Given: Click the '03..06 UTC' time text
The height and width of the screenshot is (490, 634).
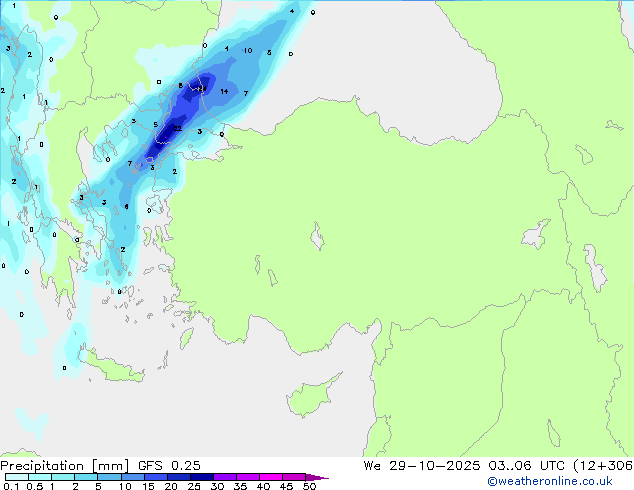Looking at the screenshot, I should [526, 465].
